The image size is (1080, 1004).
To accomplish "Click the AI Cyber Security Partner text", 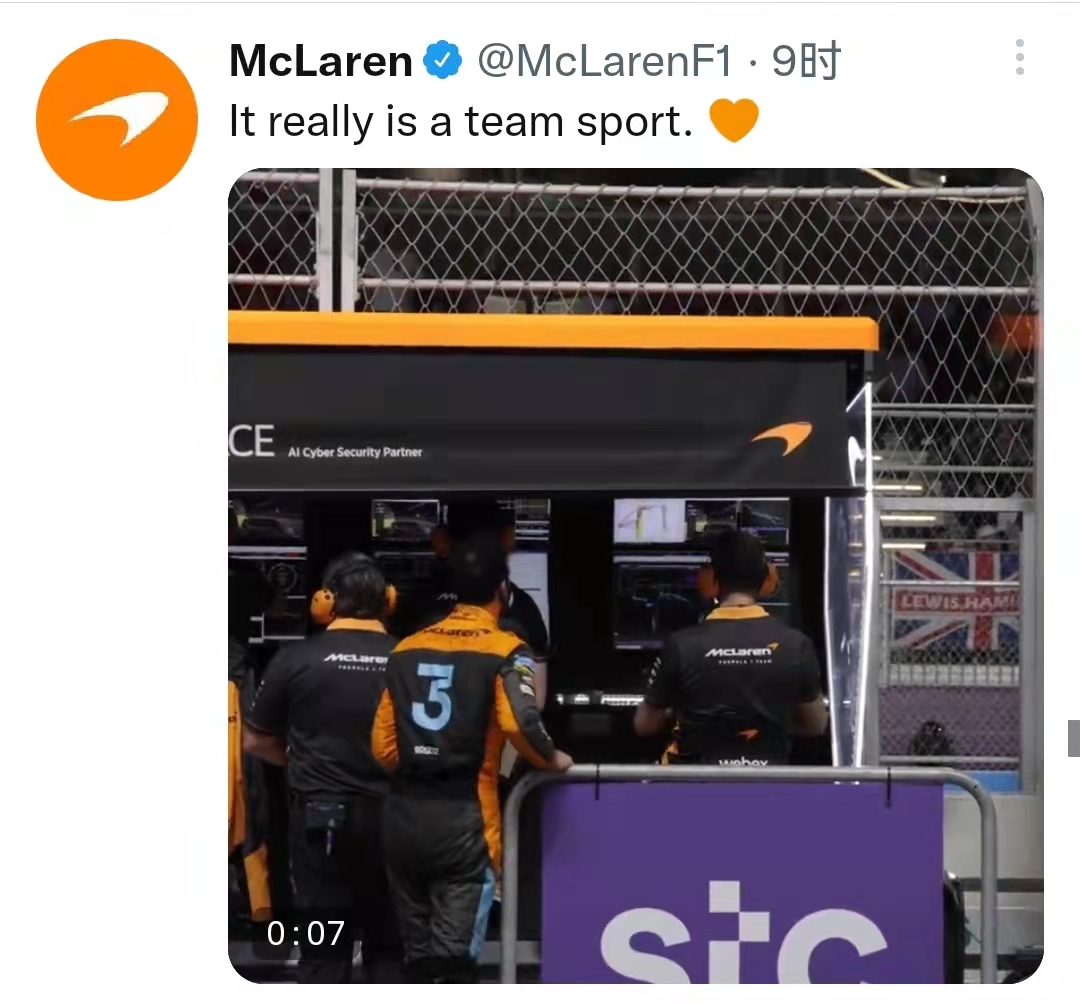I will 355,452.
